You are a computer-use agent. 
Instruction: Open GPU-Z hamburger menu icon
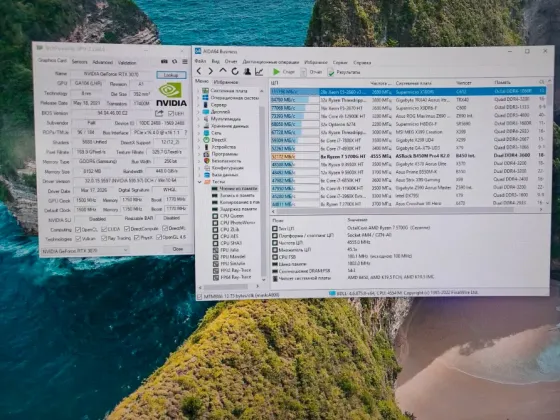(x=185, y=62)
